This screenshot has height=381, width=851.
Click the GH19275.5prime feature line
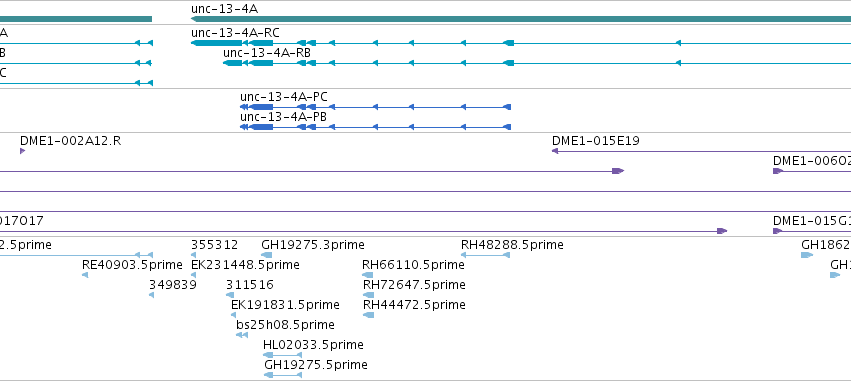pos(283,376)
